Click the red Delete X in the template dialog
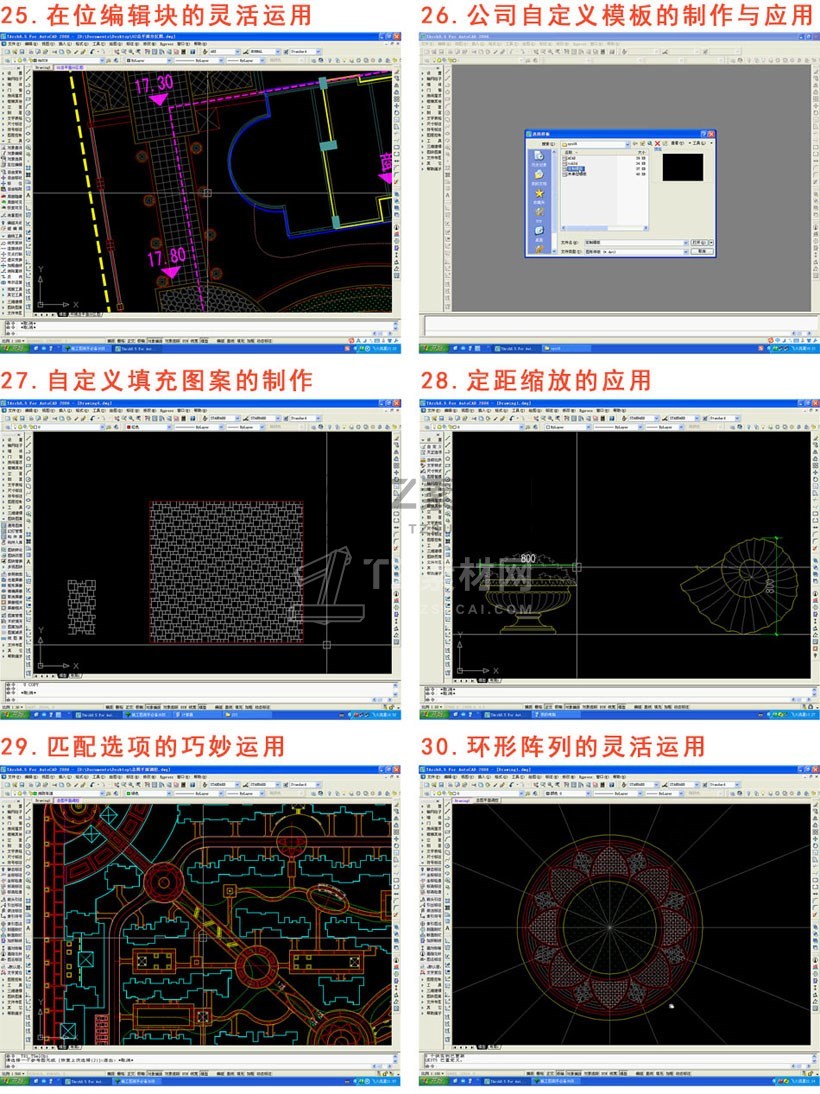The height and width of the screenshot is (1094, 820). [657, 143]
